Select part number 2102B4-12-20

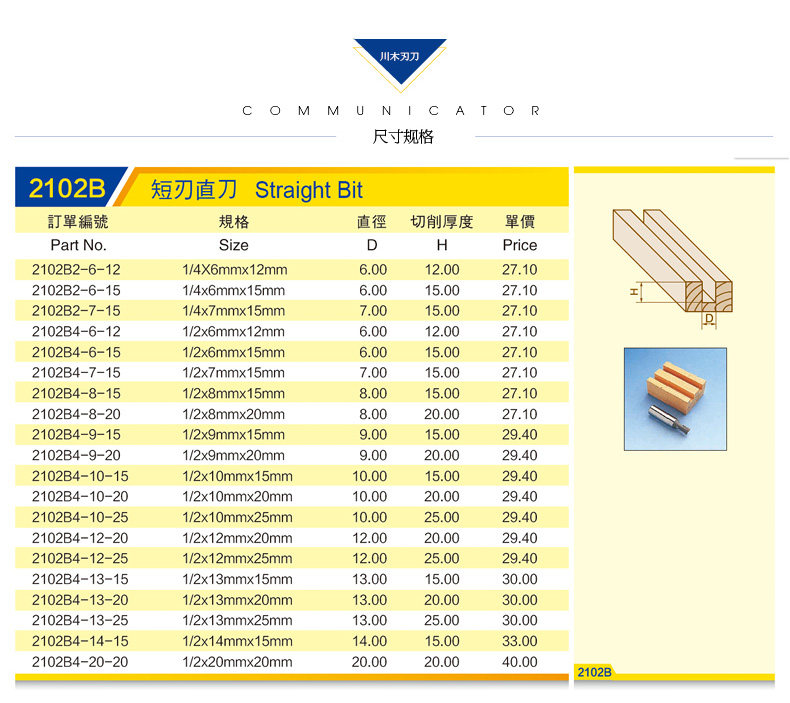[80, 538]
